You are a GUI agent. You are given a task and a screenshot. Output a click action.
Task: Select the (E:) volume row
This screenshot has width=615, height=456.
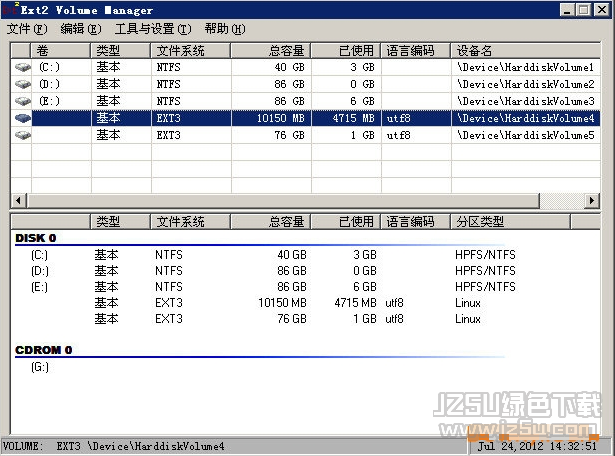point(306,101)
